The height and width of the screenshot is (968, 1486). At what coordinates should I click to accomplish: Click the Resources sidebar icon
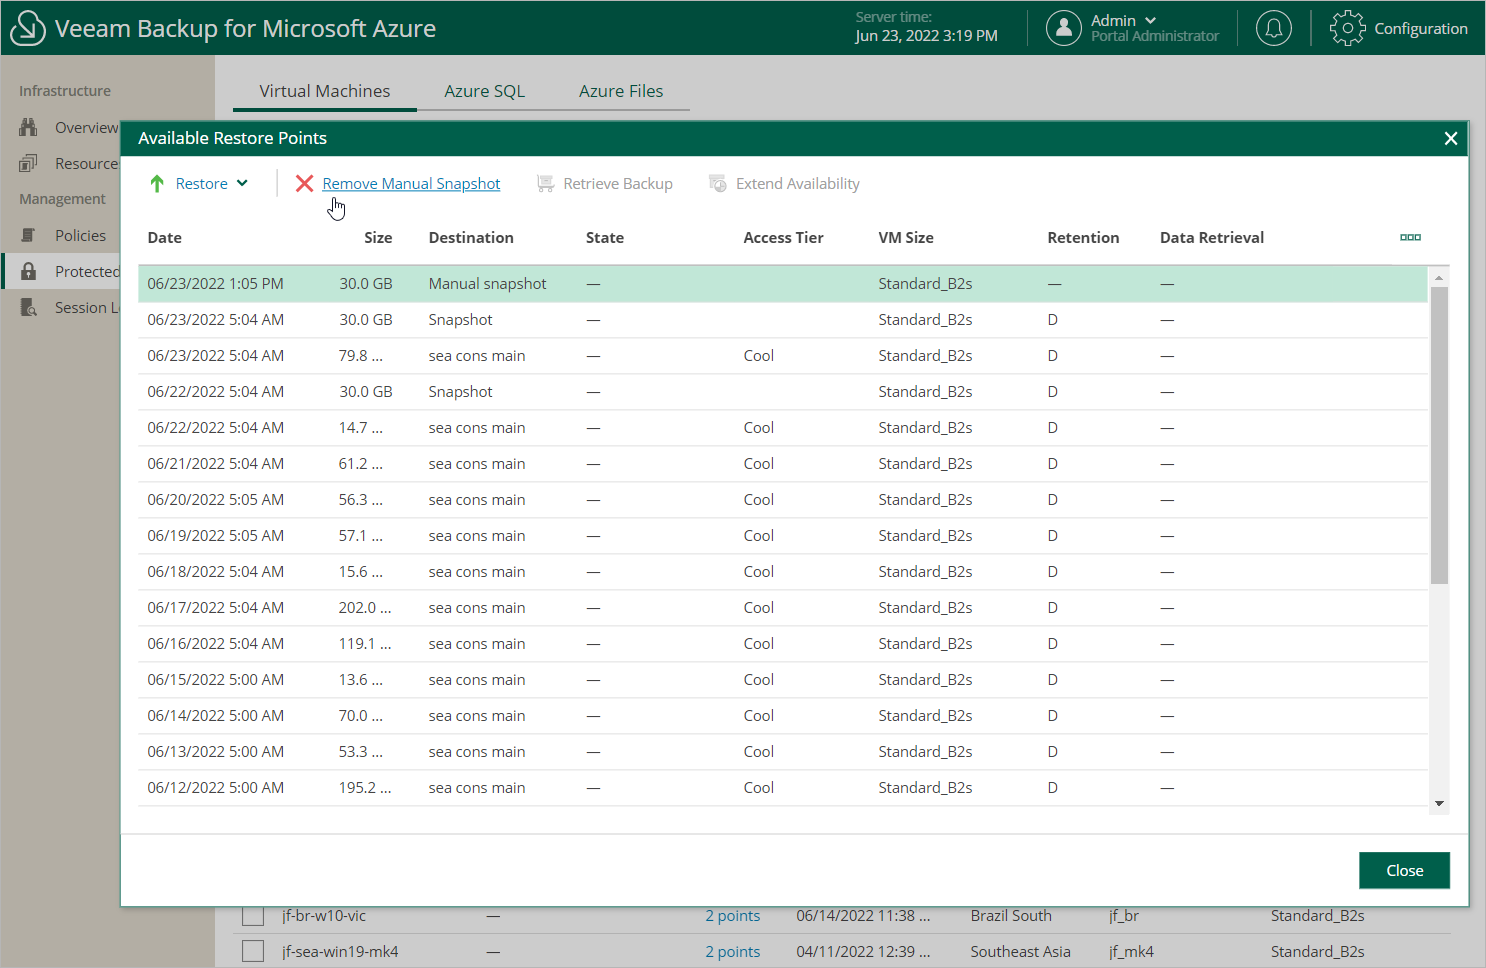click(x=28, y=163)
